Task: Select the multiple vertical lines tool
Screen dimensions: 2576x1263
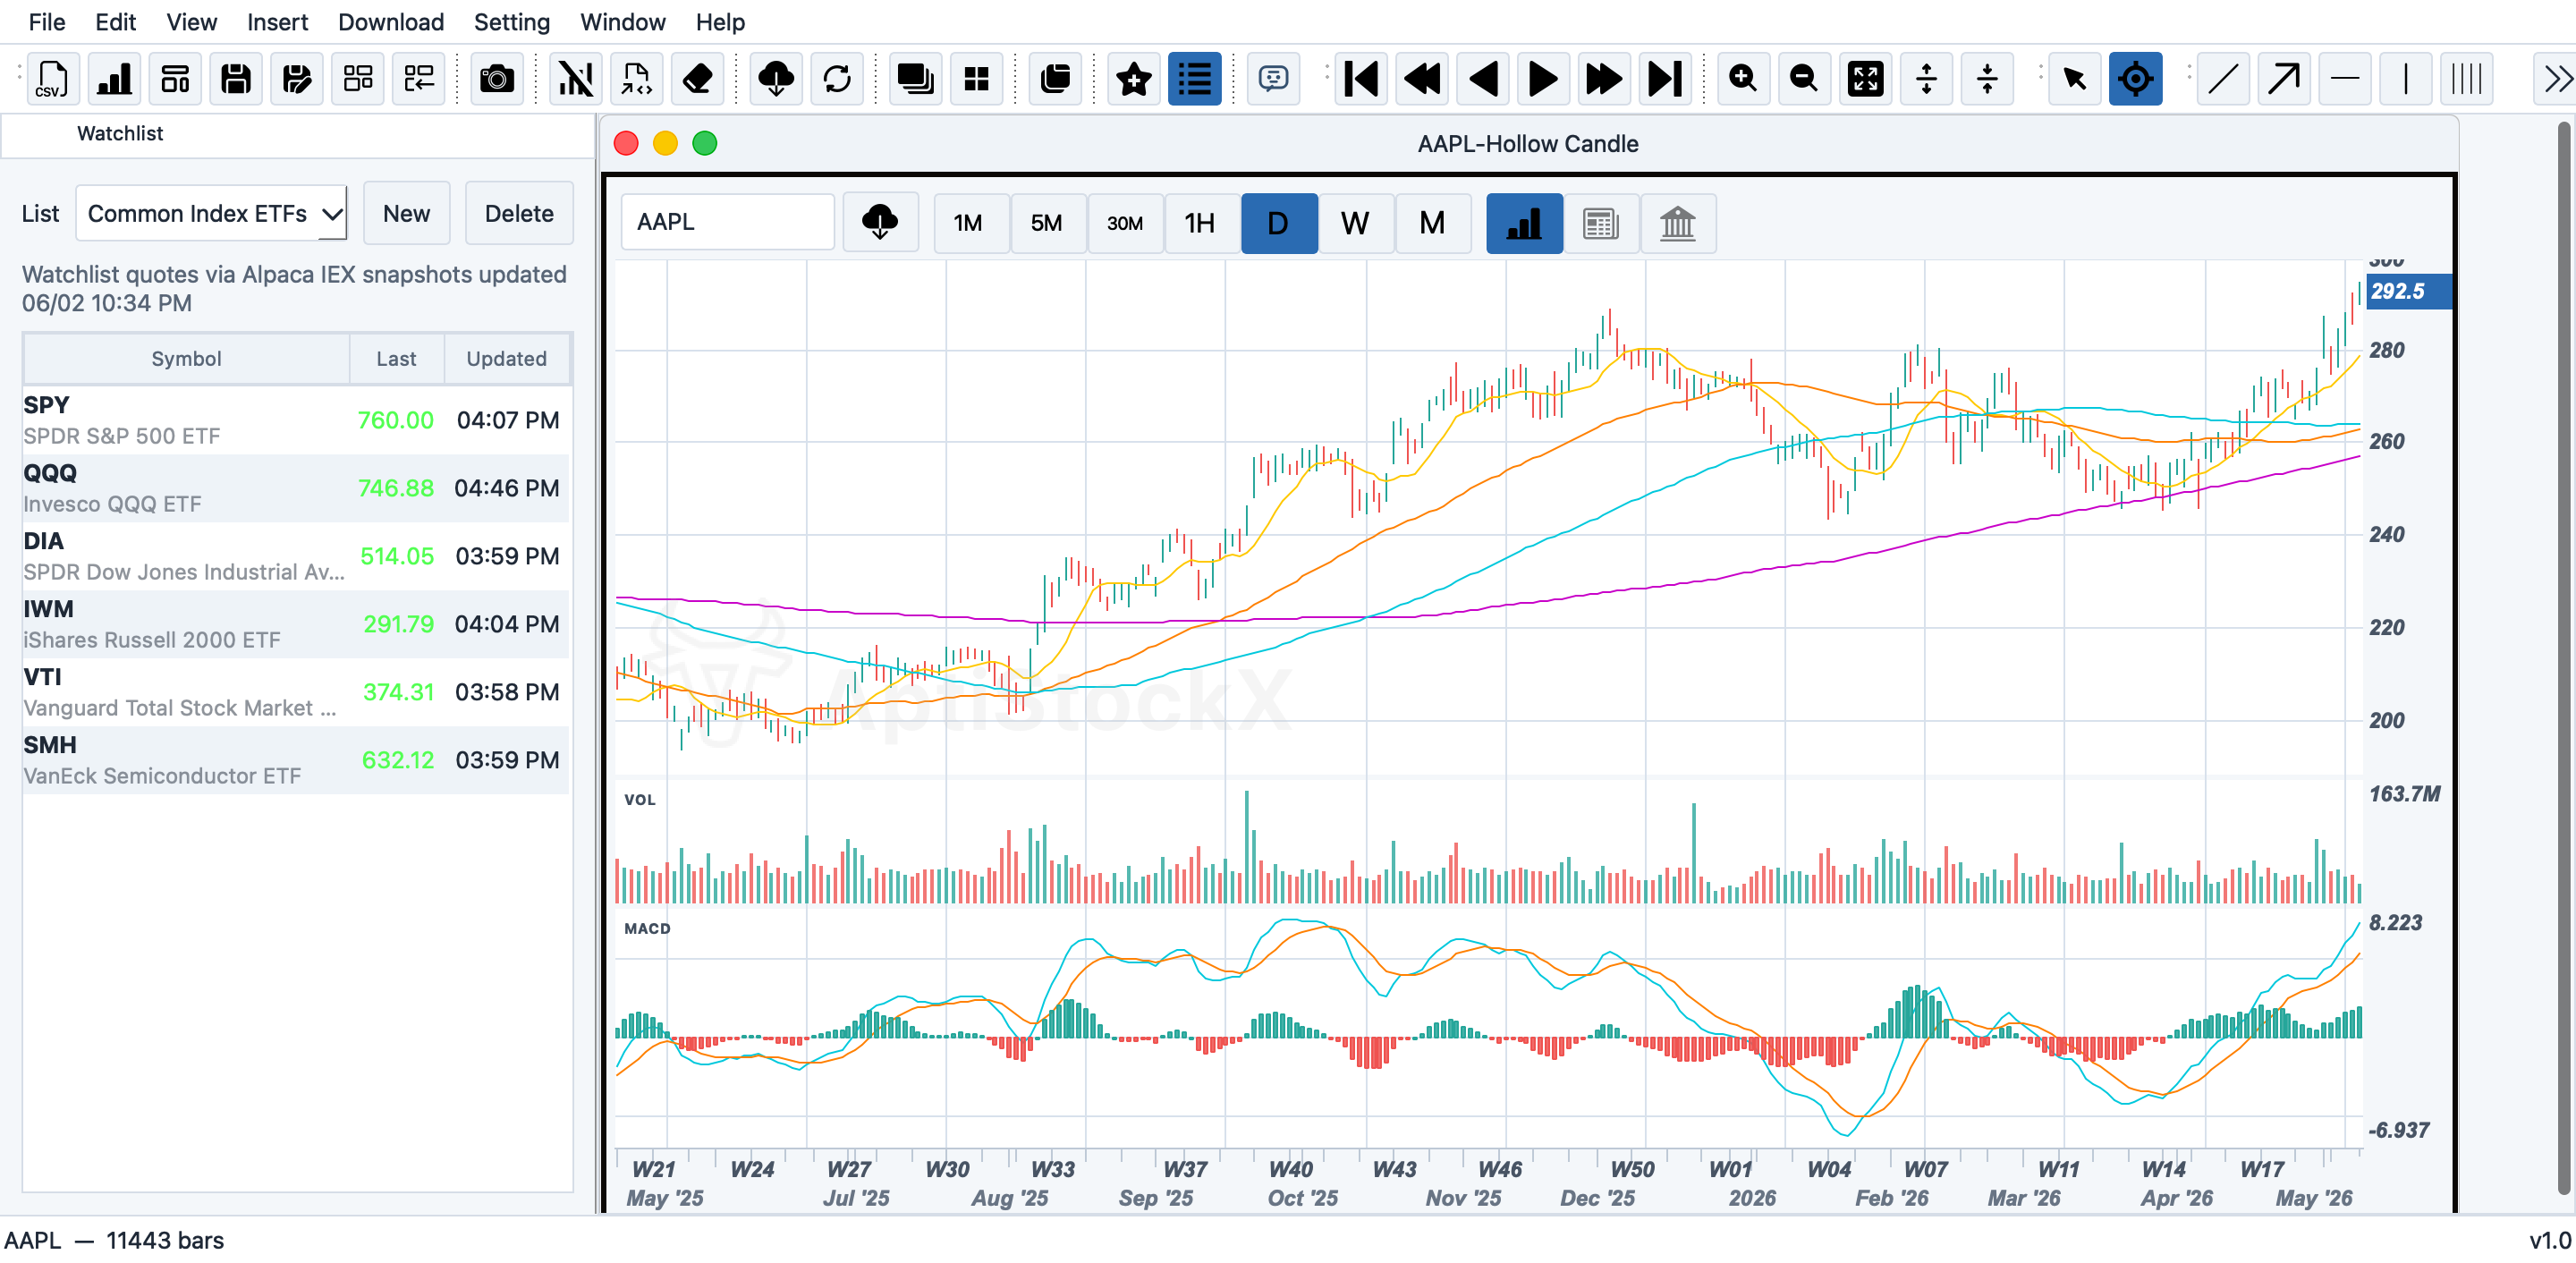Action: click(x=2467, y=78)
